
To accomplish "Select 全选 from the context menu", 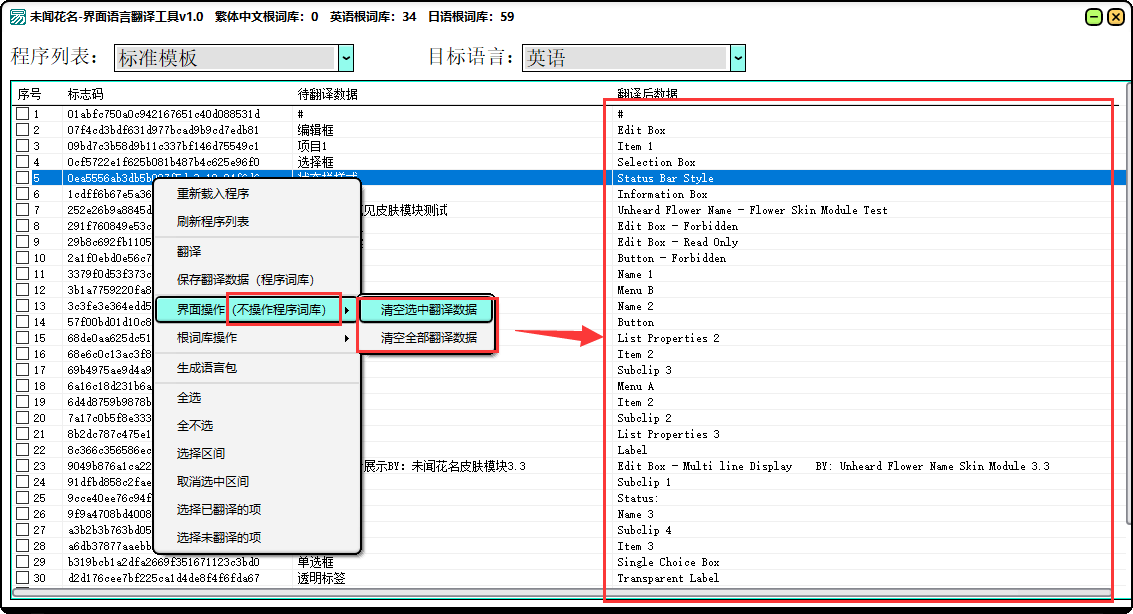I will tap(189, 398).
